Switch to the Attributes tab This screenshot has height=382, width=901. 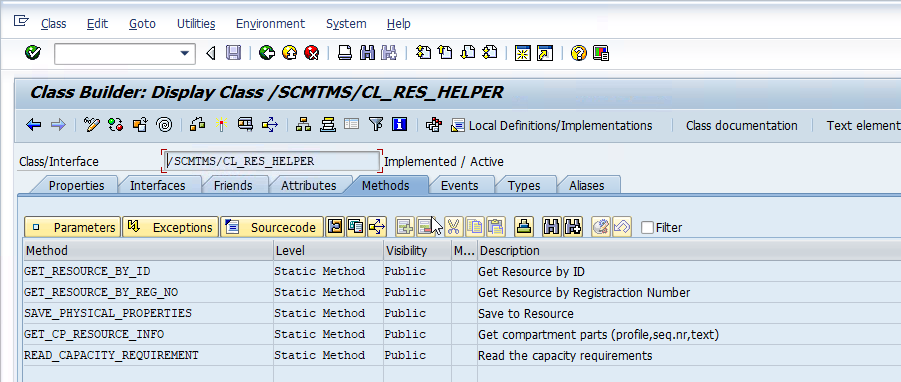(x=309, y=186)
